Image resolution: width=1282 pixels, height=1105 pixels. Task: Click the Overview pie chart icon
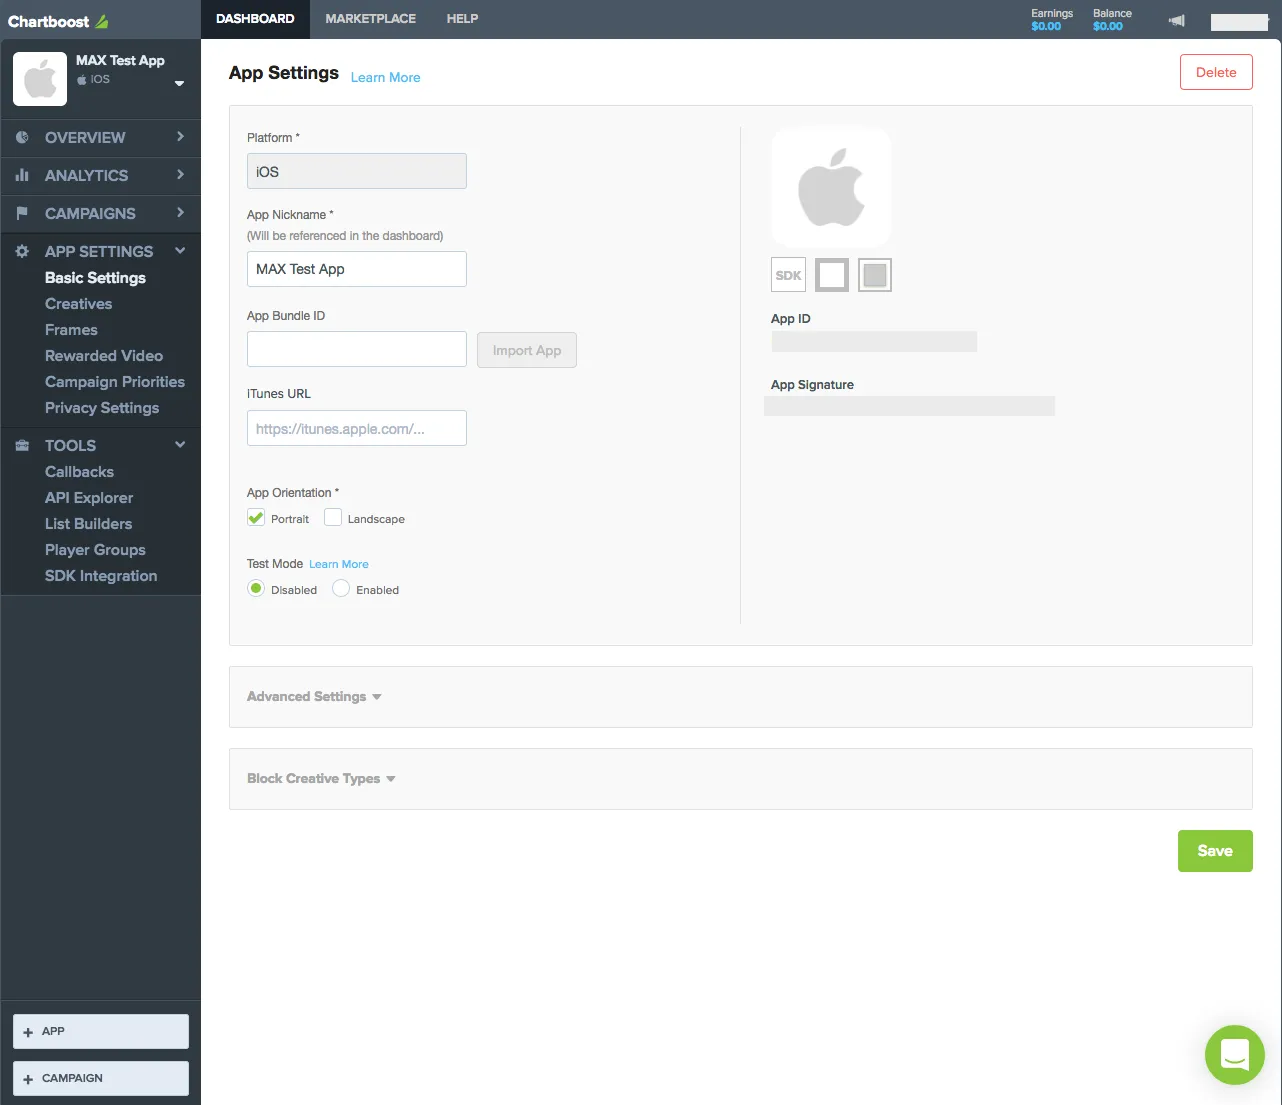click(22, 137)
